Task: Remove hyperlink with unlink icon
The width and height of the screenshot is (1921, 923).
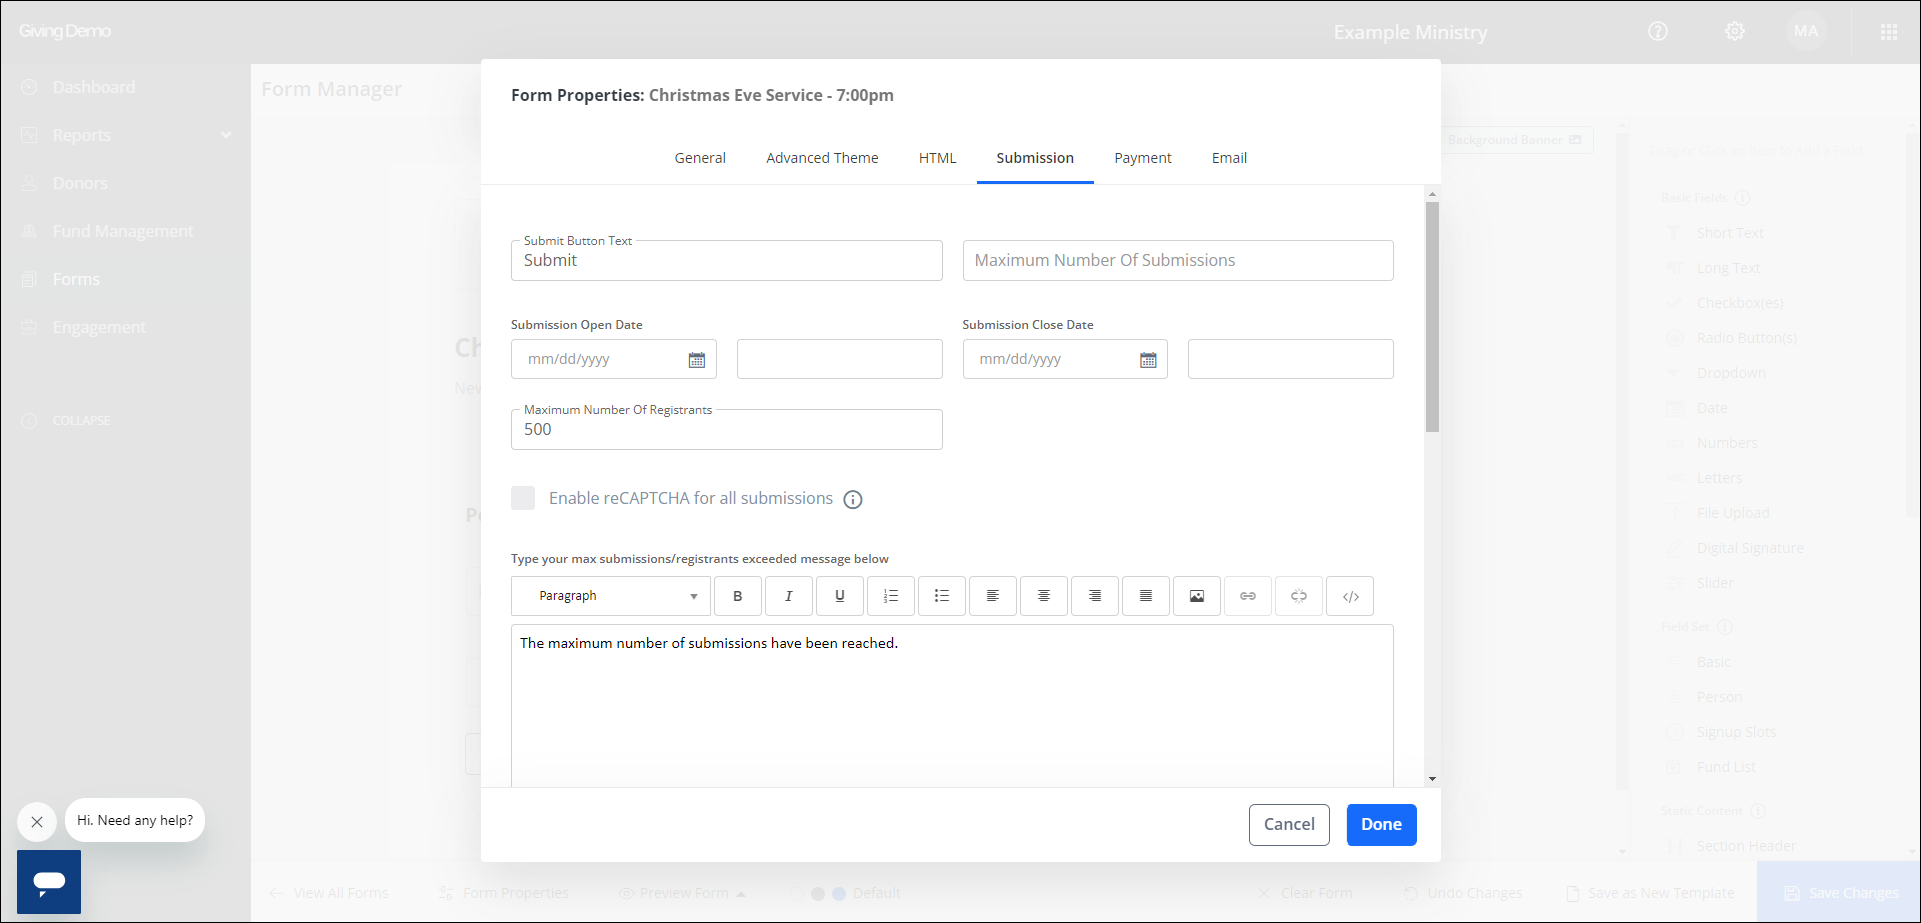Action: click(x=1299, y=596)
